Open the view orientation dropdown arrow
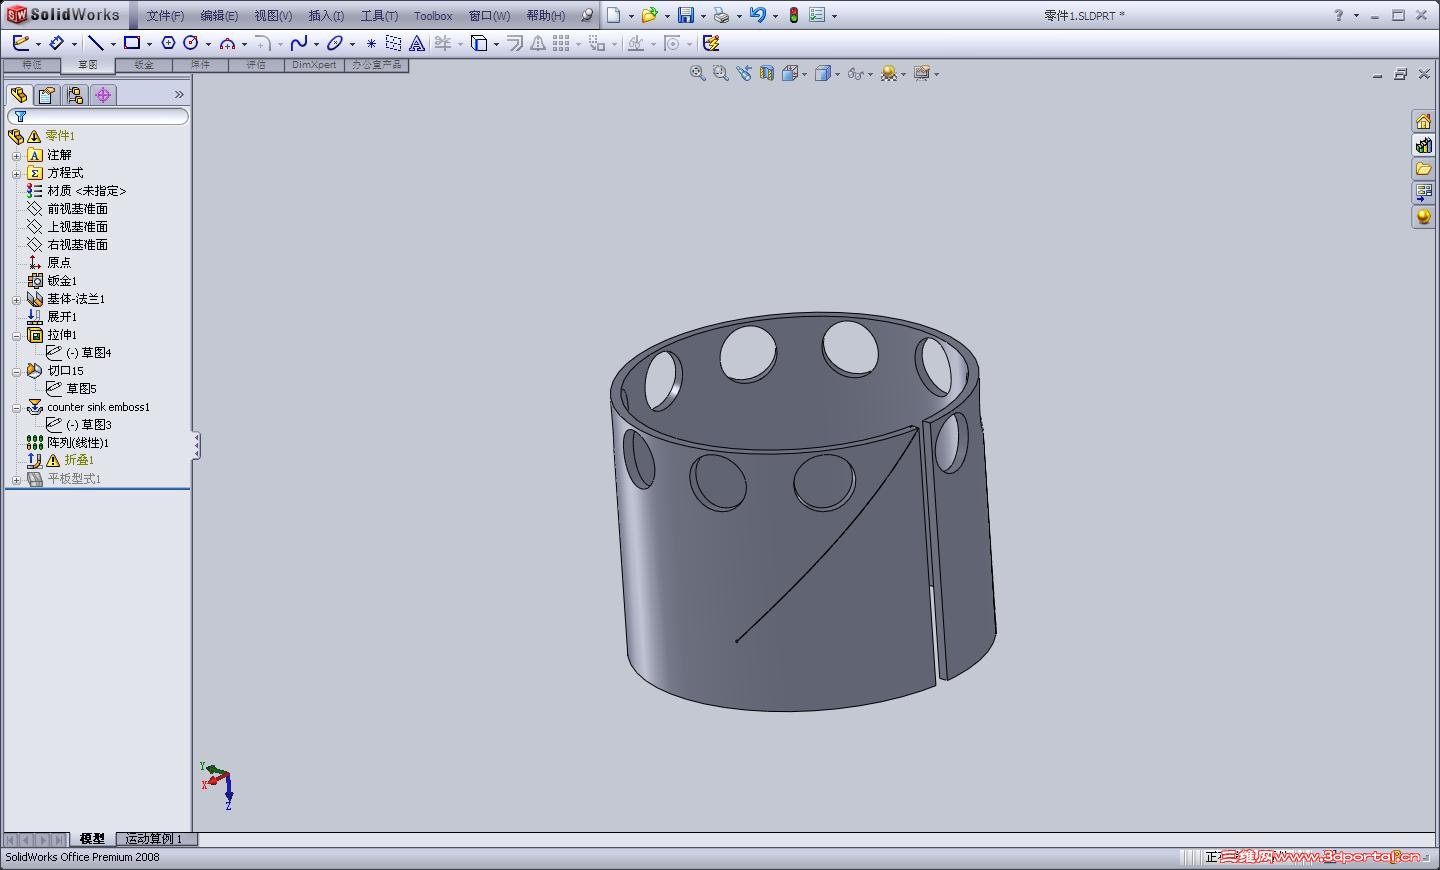The image size is (1440, 870). pyautogui.click(x=805, y=74)
